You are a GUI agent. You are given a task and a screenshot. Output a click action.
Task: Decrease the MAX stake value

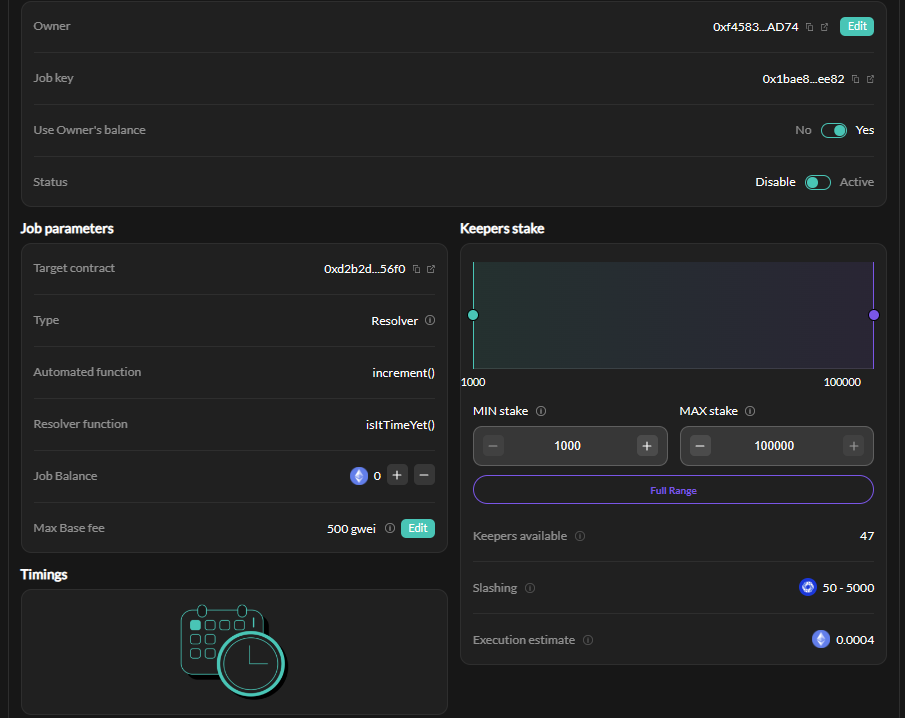click(701, 446)
